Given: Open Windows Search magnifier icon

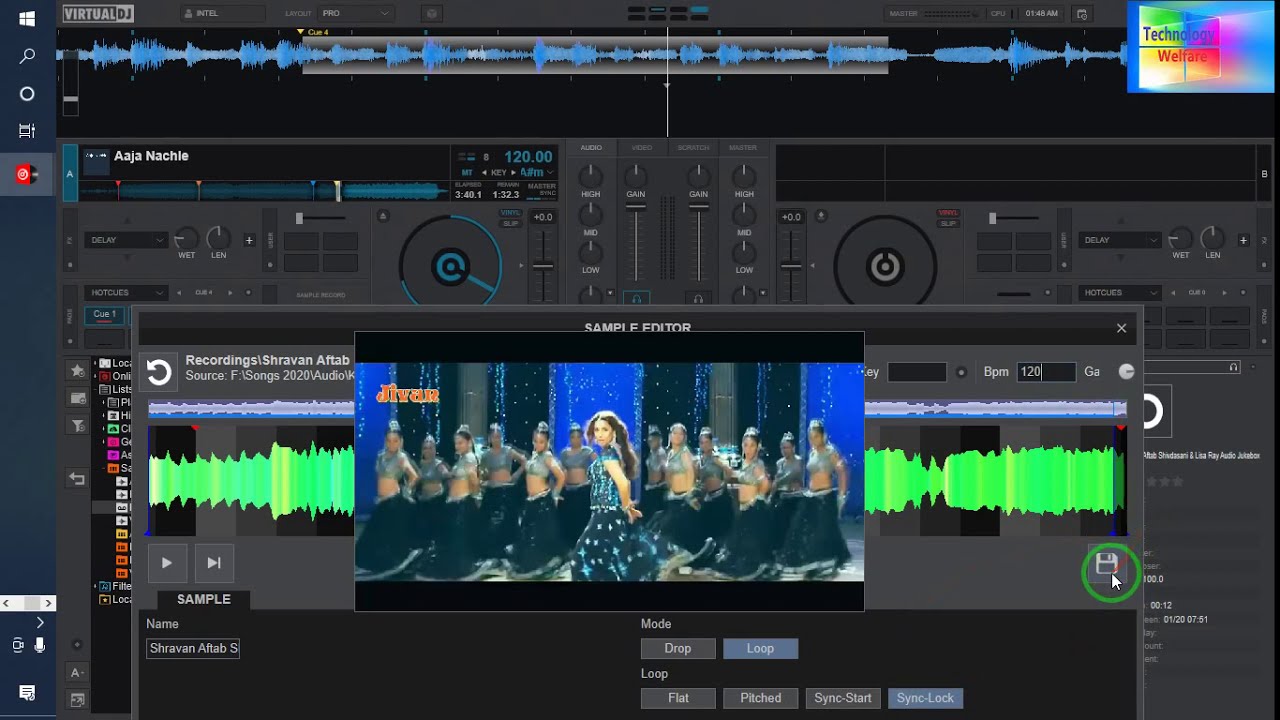Looking at the screenshot, I should point(27,56).
